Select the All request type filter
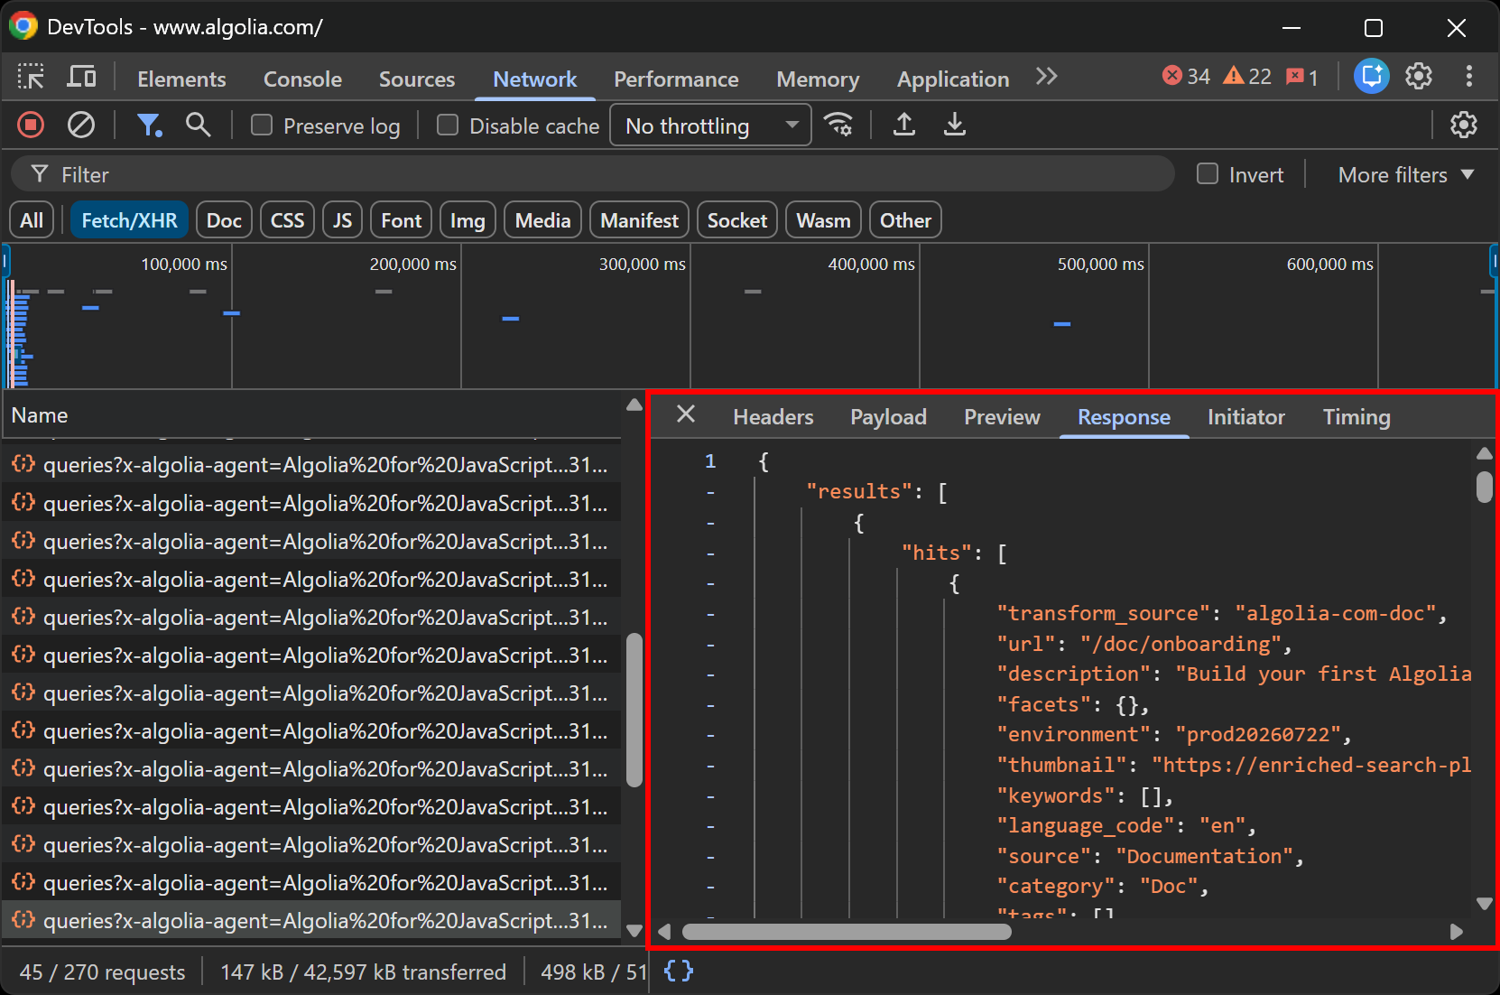The height and width of the screenshot is (995, 1500). pyautogui.click(x=32, y=220)
